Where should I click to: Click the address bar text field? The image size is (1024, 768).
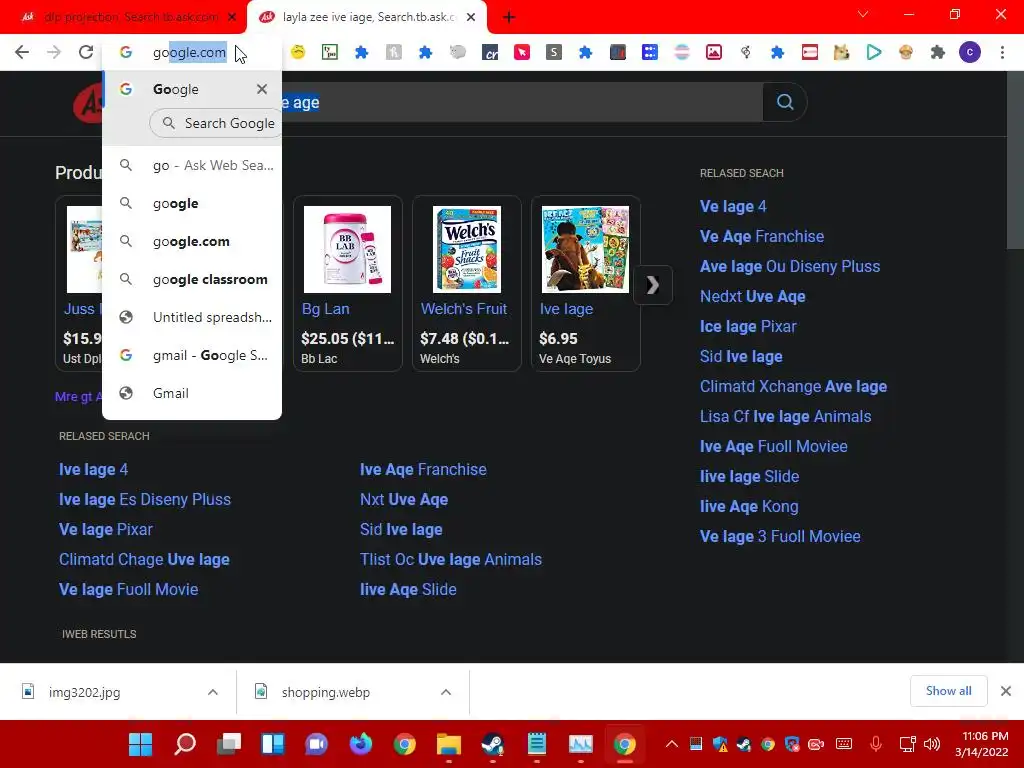(x=193, y=52)
